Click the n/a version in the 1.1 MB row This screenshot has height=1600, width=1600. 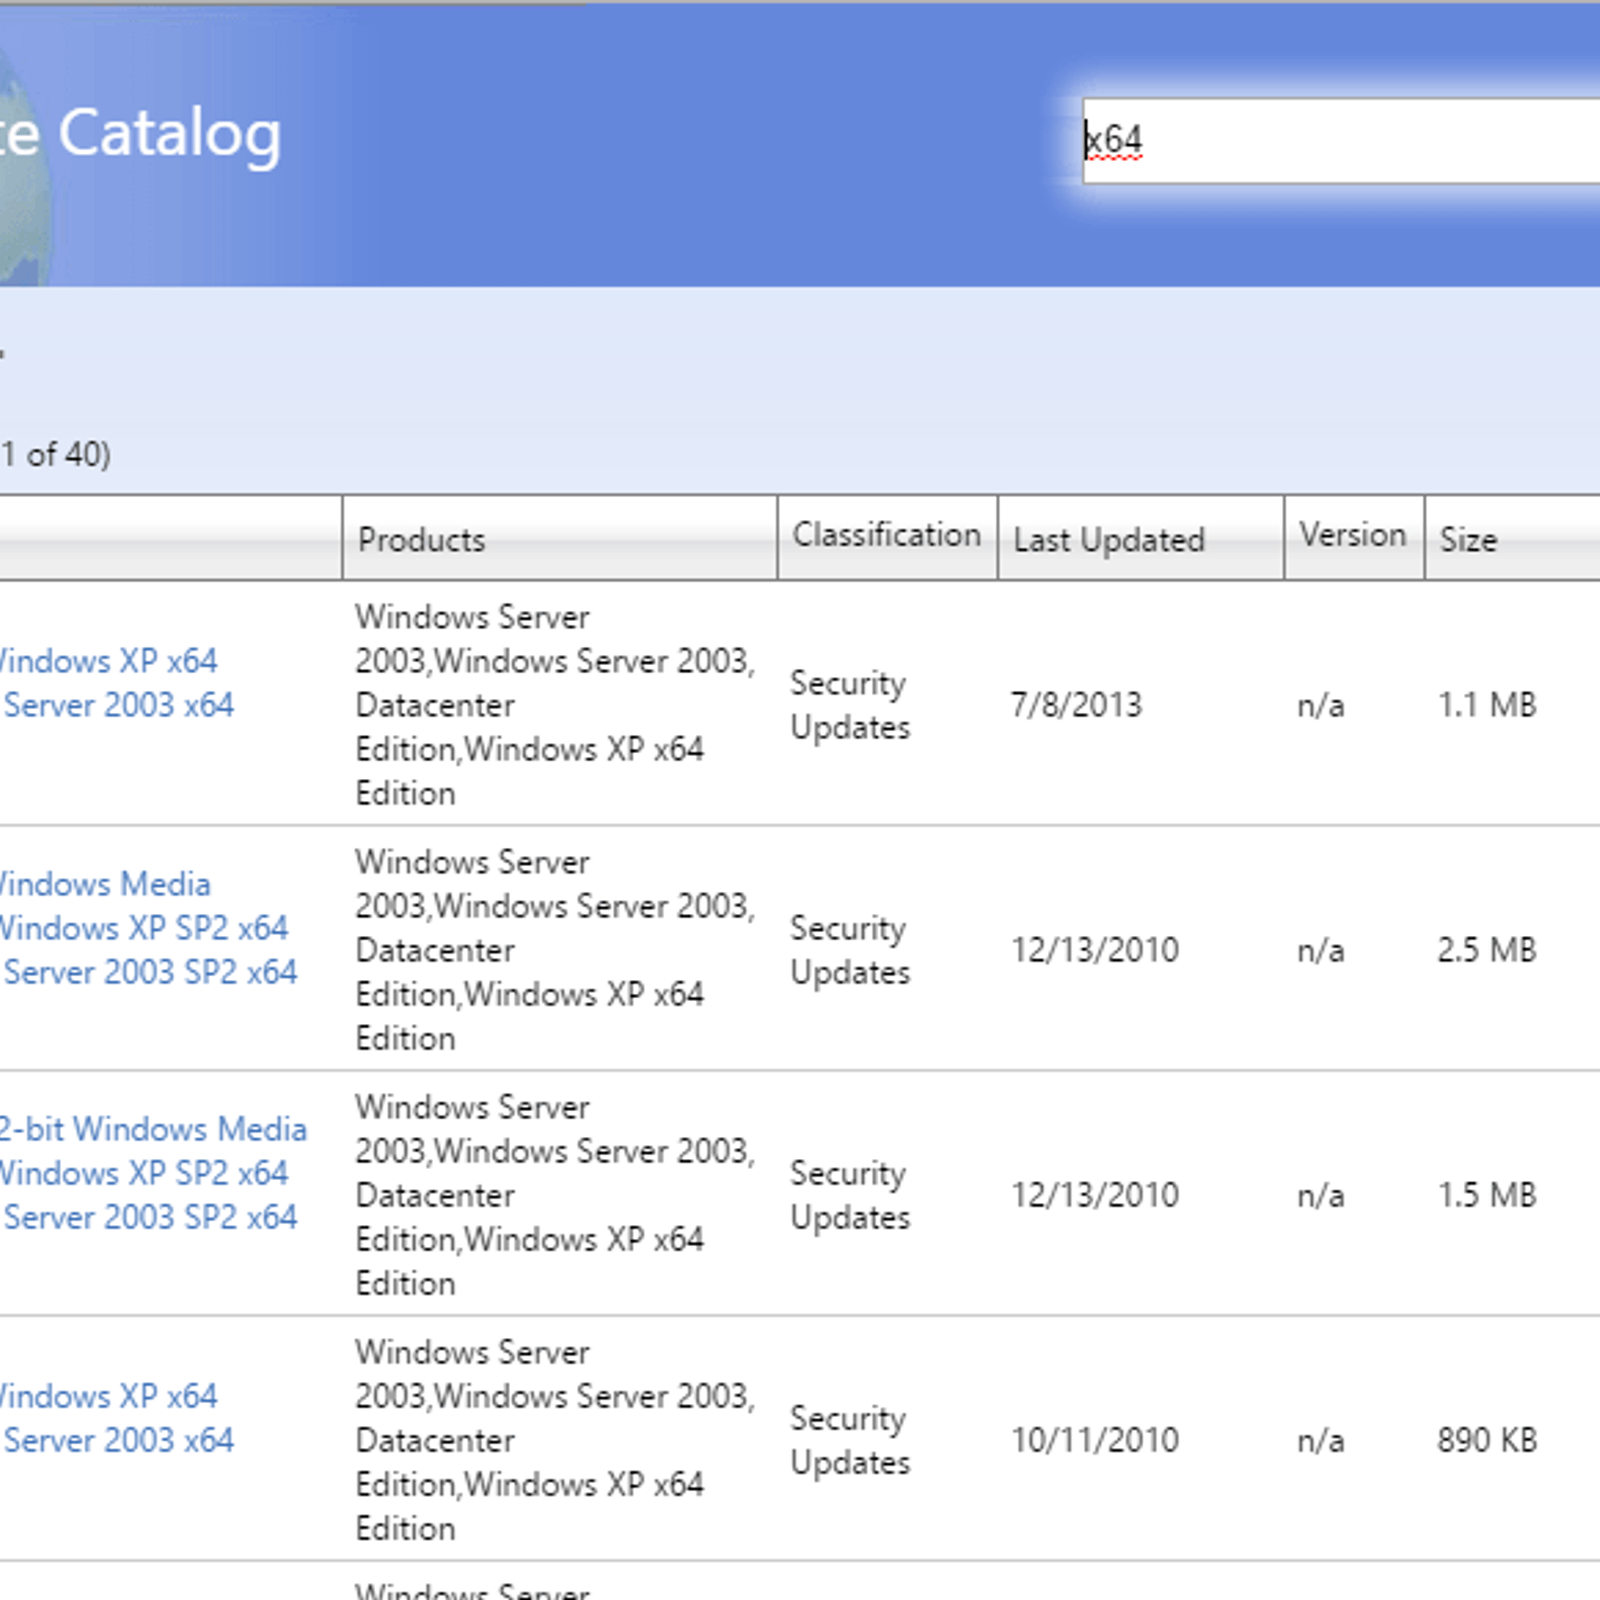point(1320,706)
